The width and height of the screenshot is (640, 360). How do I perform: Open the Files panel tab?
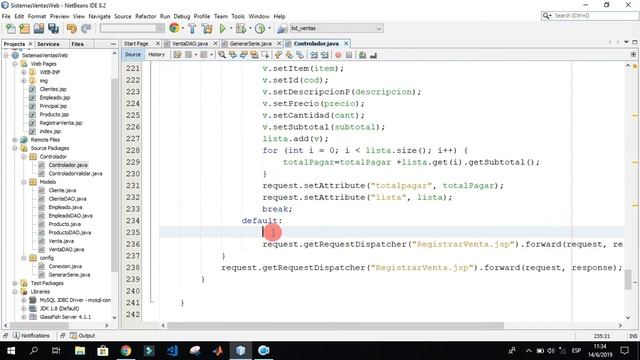point(78,44)
